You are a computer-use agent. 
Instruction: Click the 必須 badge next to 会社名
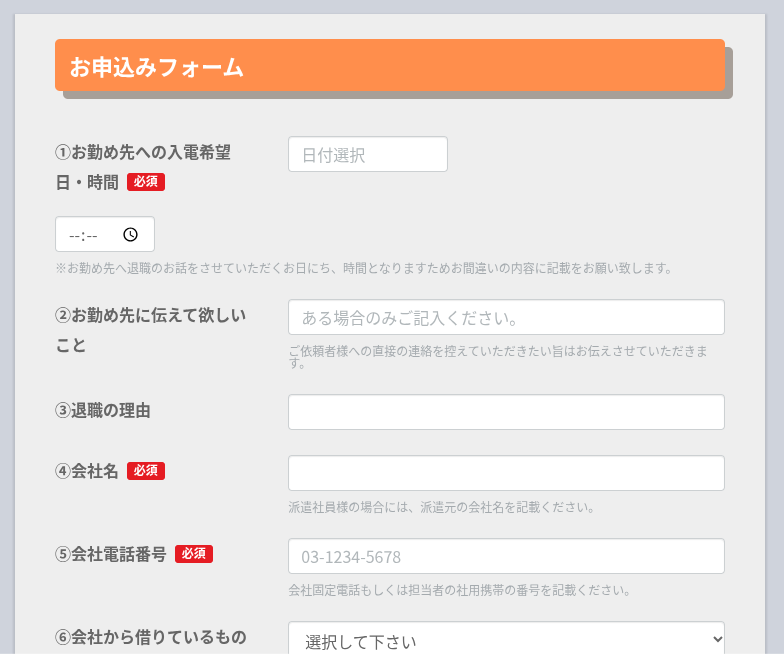pyautogui.click(x=146, y=470)
